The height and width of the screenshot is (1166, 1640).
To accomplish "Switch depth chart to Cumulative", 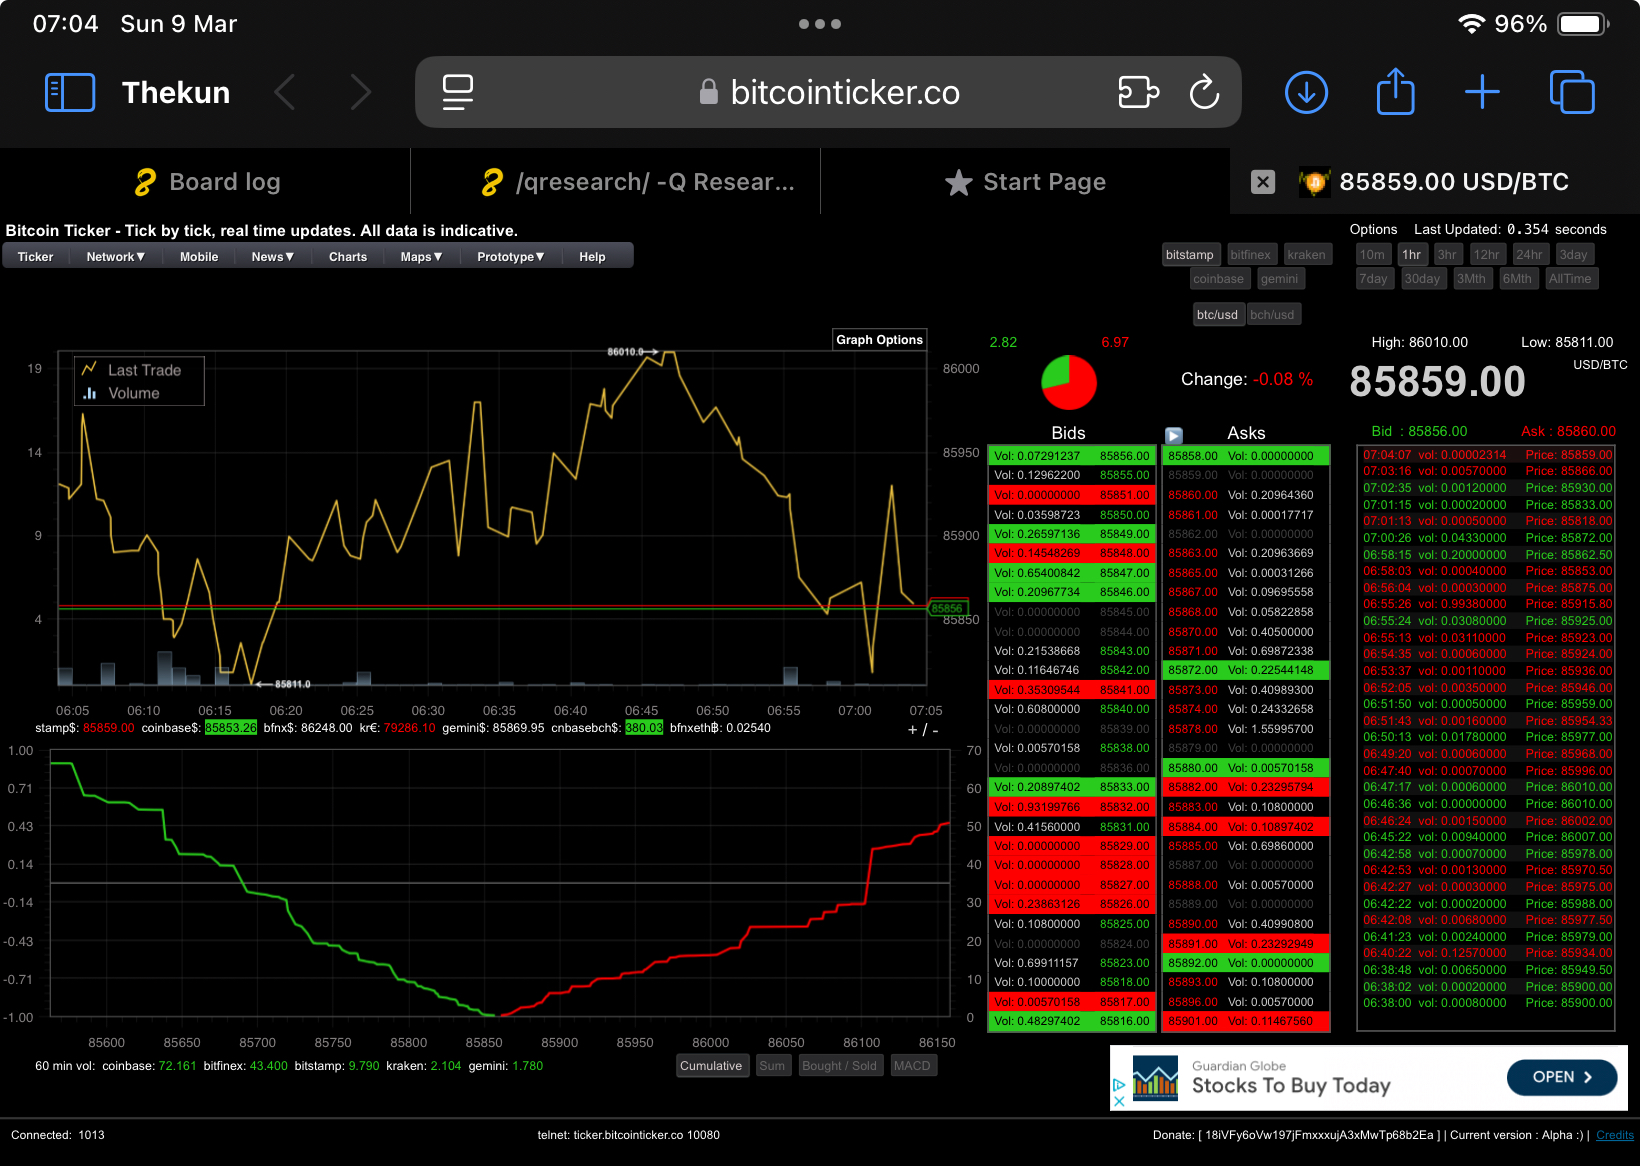I will point(711,1066).
